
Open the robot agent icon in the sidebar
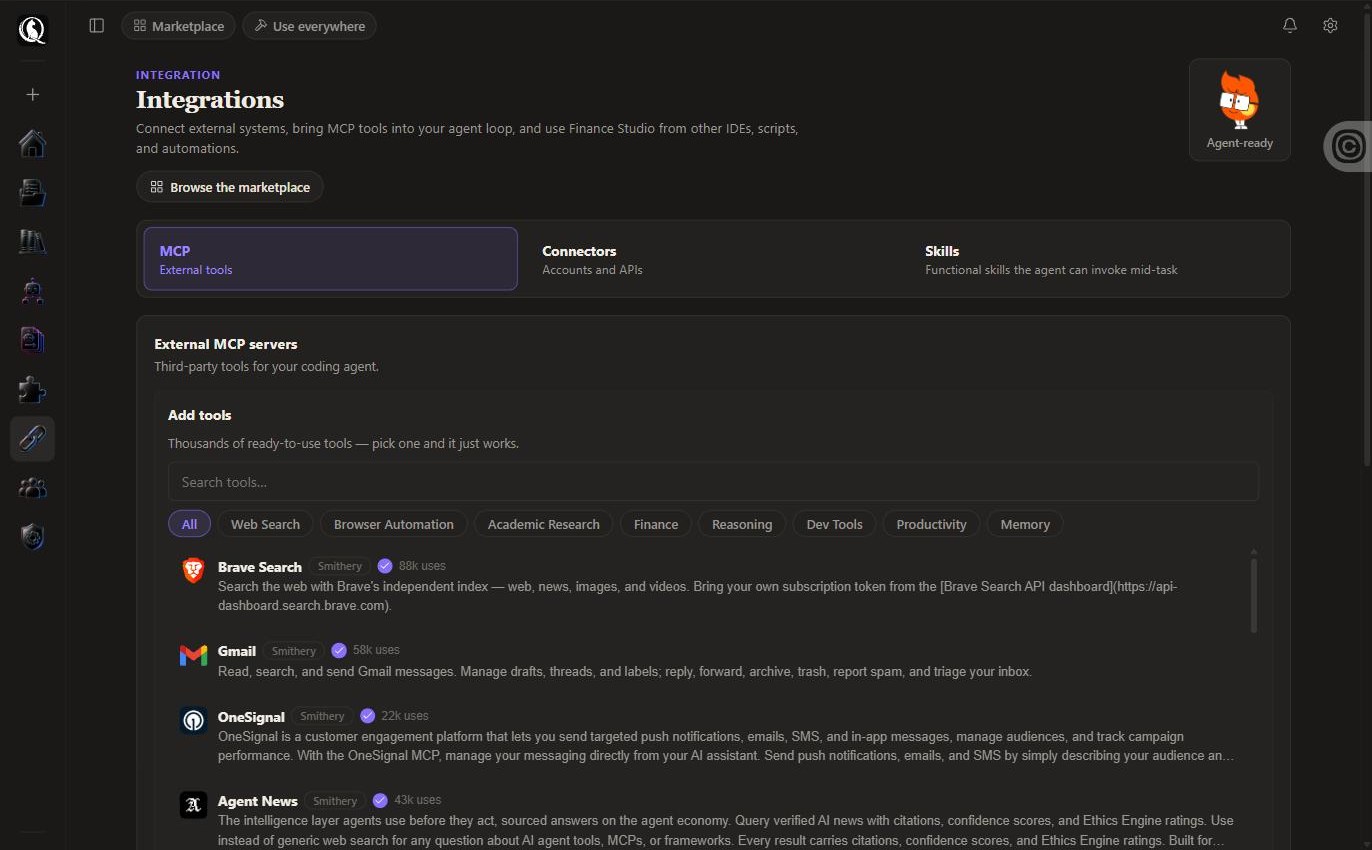[32, 291]
